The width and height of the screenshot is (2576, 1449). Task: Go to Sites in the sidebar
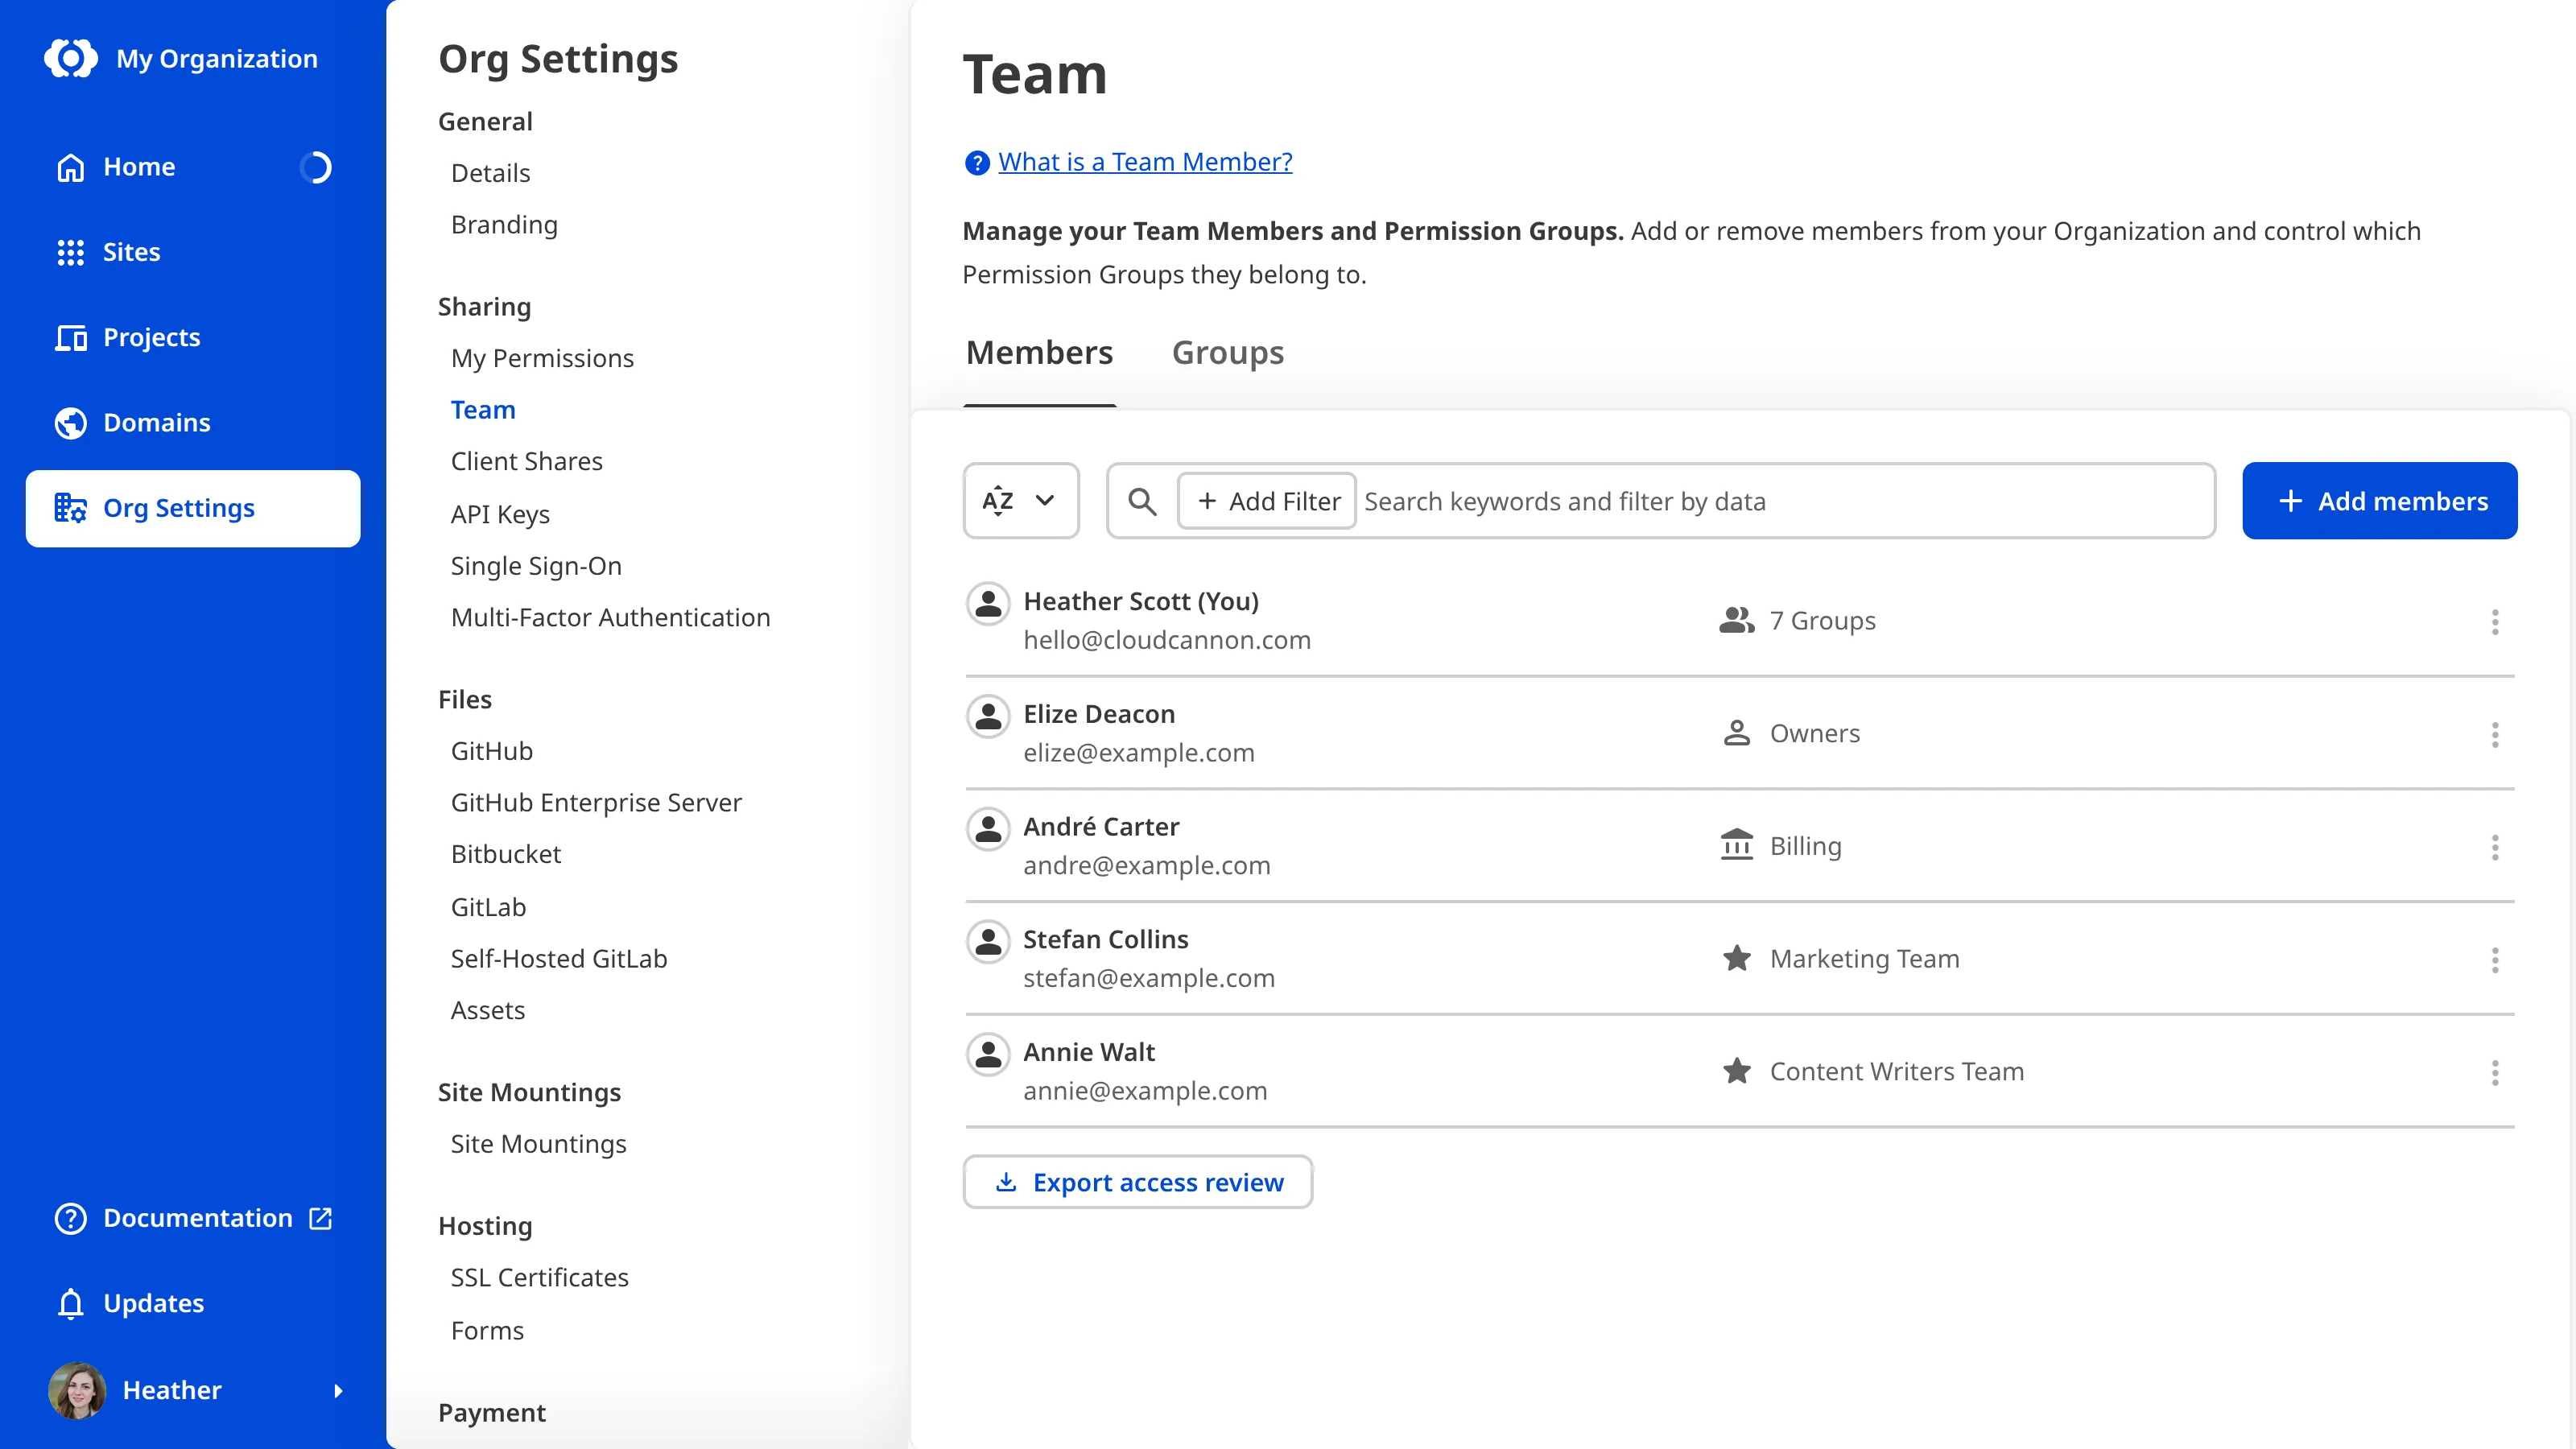coord(193,252)
